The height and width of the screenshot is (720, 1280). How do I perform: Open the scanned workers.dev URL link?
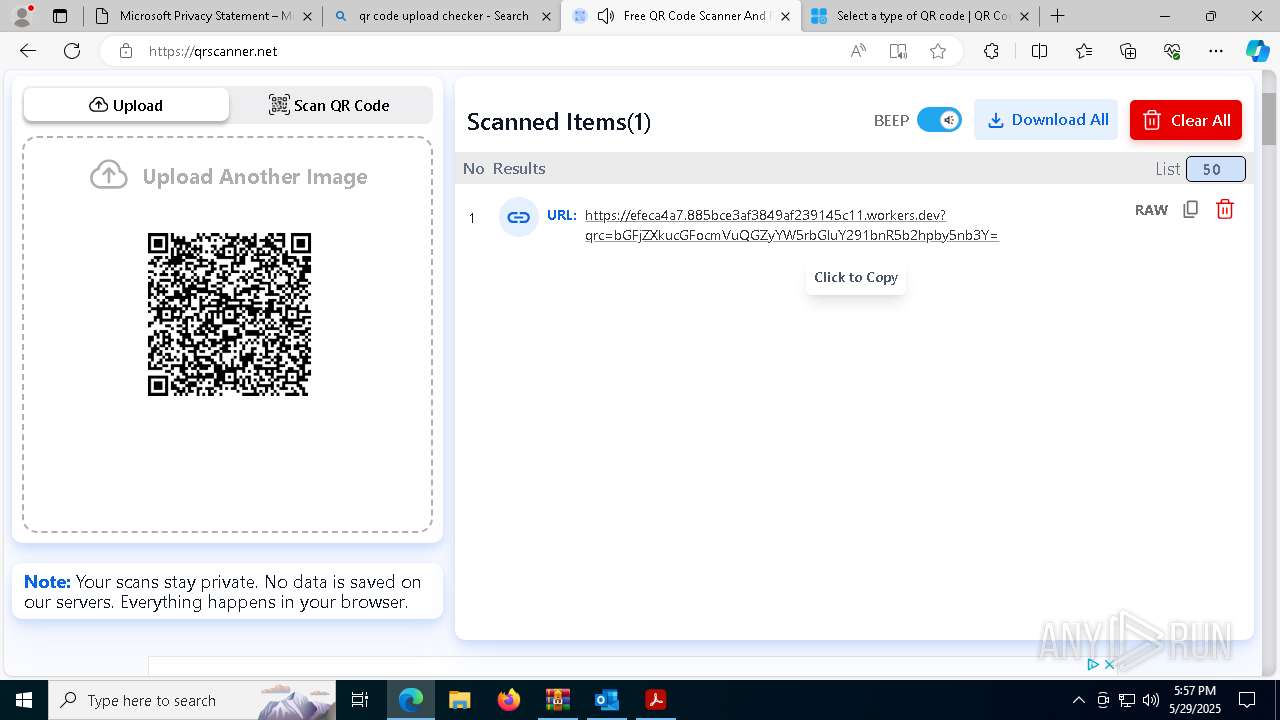click(x=791, y=225)
